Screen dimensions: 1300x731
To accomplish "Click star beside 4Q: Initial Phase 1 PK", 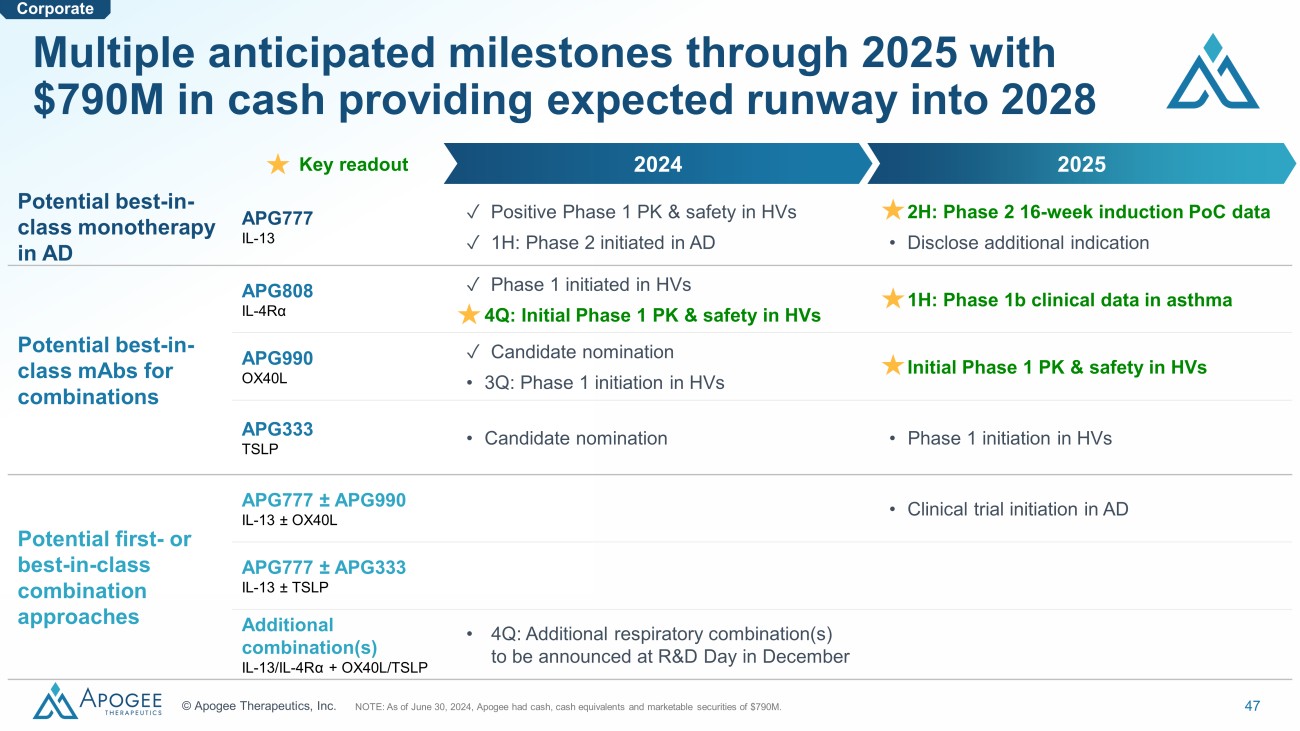I will [468, 315].
